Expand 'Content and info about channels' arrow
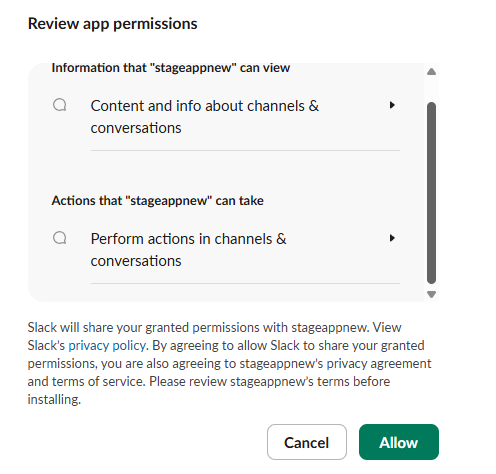This screenshot has height=474, width=496. click(392, 105)
